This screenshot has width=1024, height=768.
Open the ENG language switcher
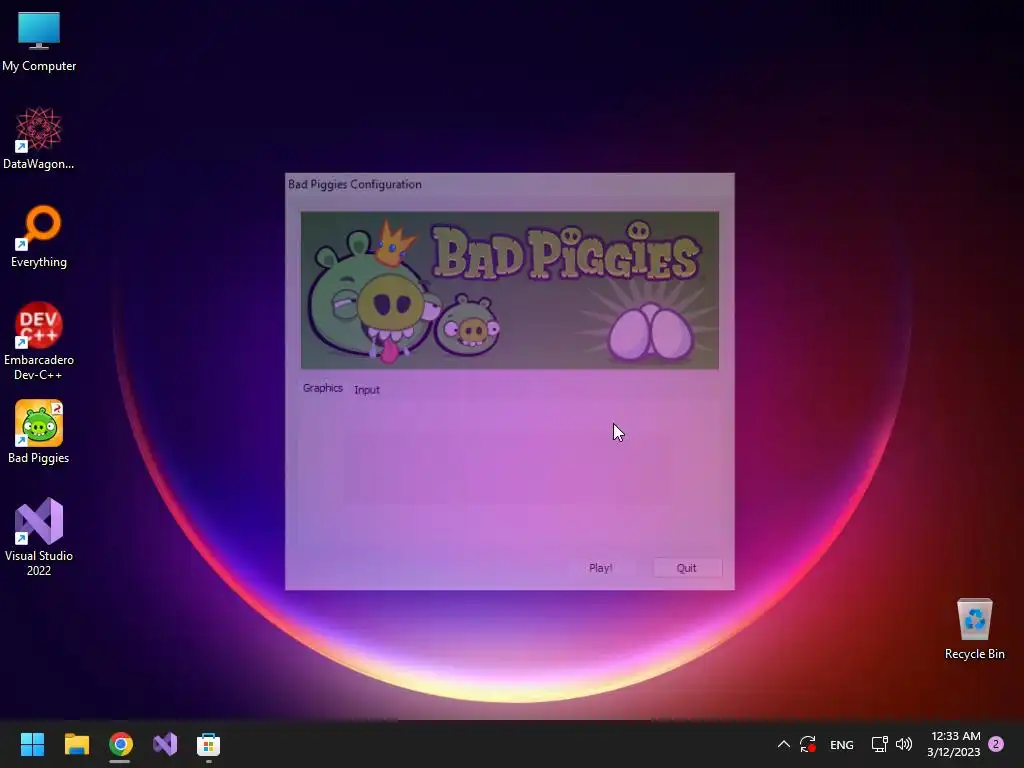(841, 744)
